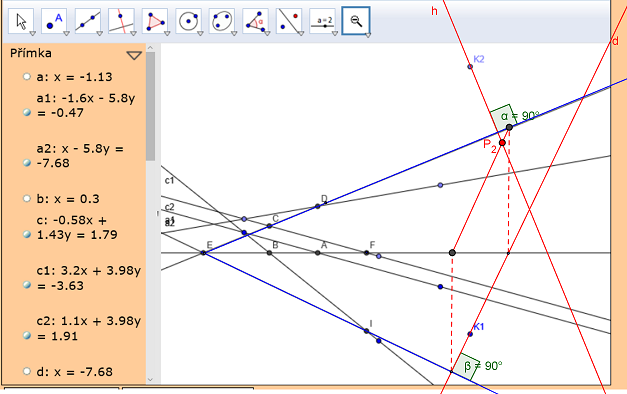The height and width of the screenshot is (394, 627).
Task: Select equation c2: 1.1x + 3.98y = 1.91
Action: [x=88, y=328]
